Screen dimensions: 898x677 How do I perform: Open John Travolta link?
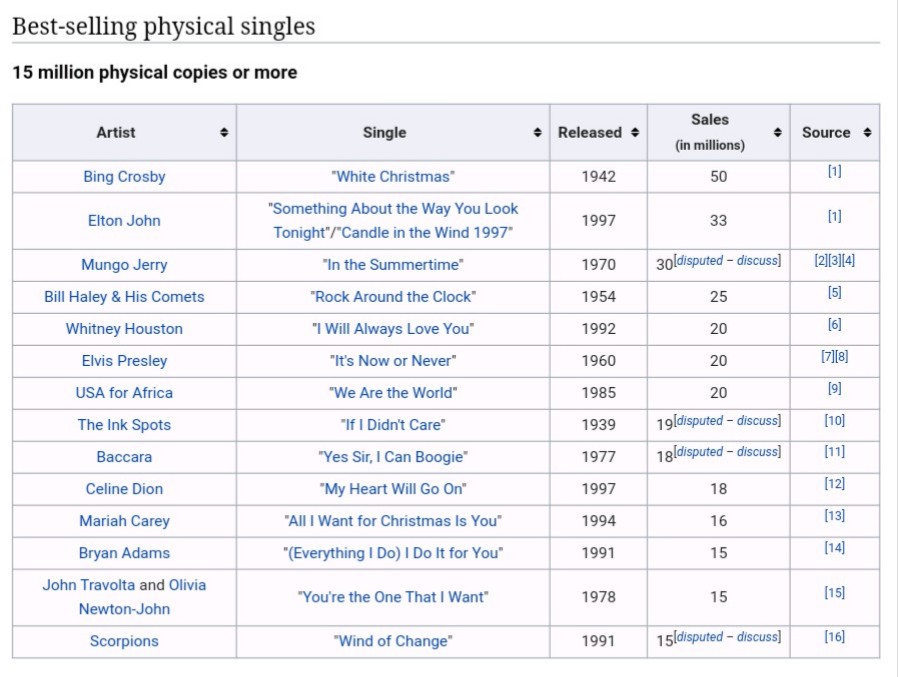[x=89, y=585]
